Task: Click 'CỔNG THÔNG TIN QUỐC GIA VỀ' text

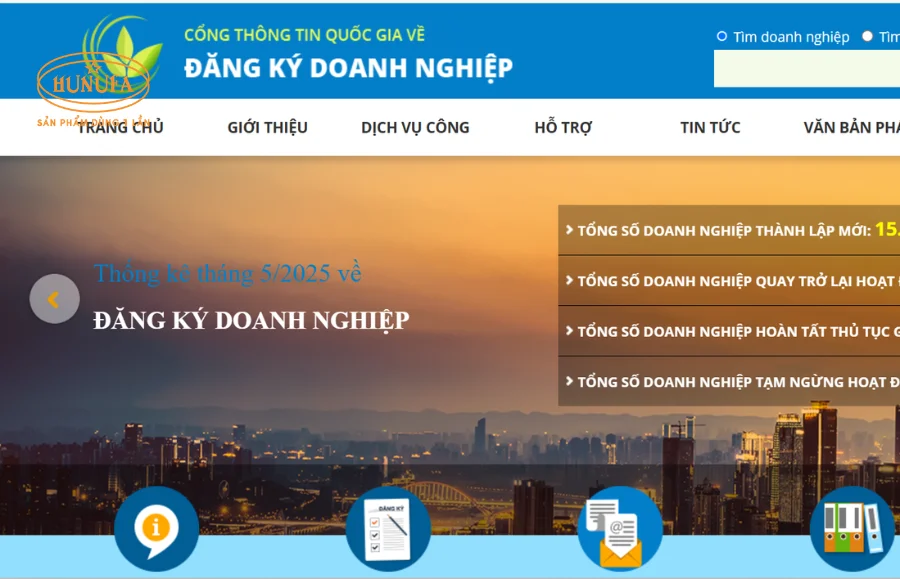Action: [305, 35]
